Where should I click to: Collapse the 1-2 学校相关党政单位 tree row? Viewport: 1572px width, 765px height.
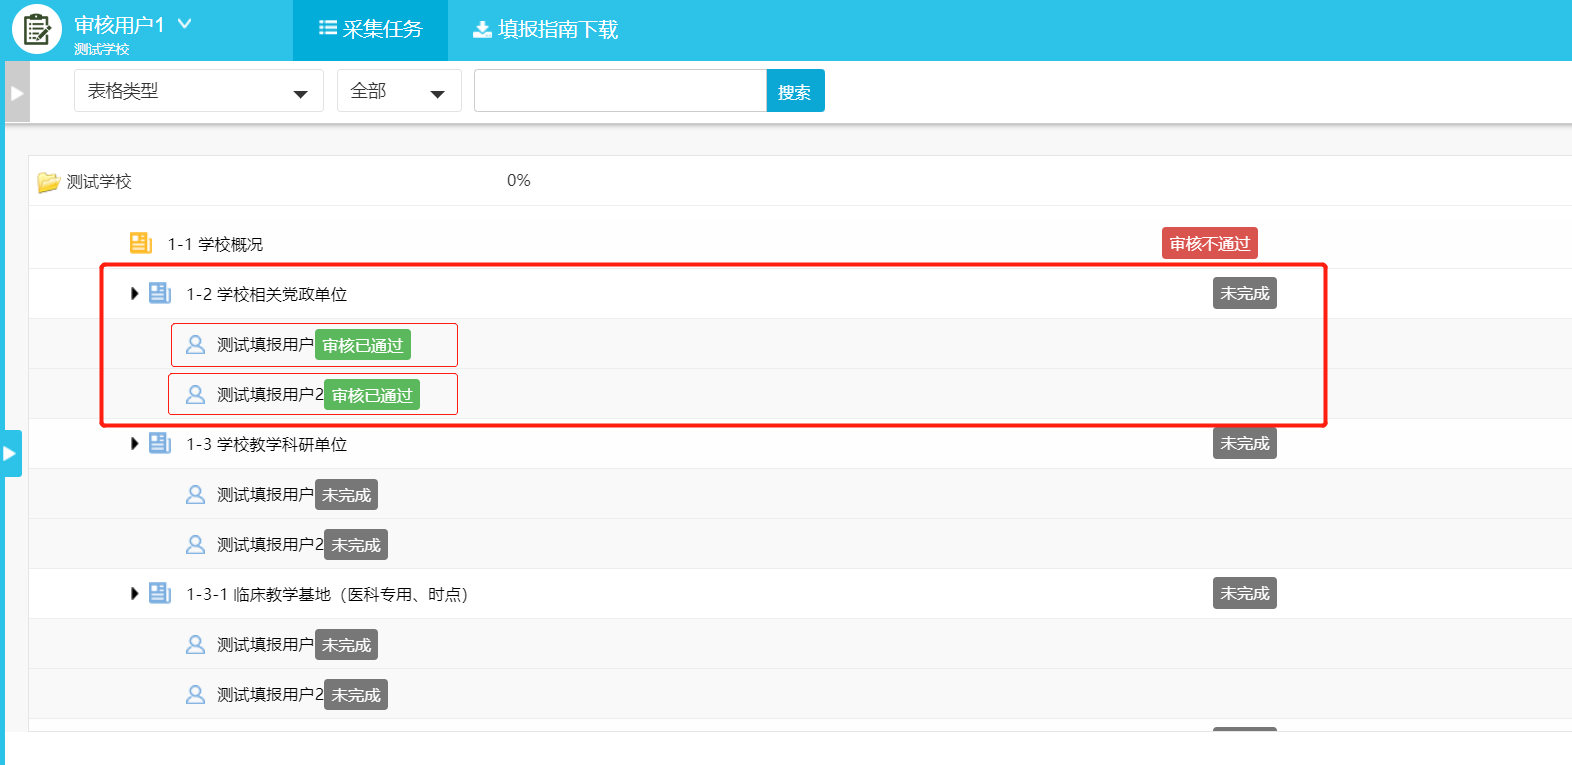click(134, 293)
